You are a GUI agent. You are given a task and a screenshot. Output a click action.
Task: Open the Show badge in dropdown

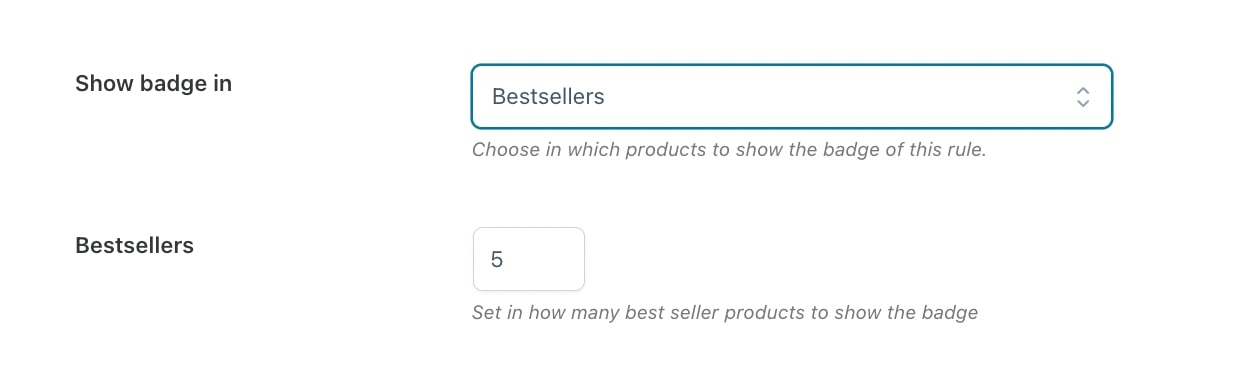tap(791, 97)
